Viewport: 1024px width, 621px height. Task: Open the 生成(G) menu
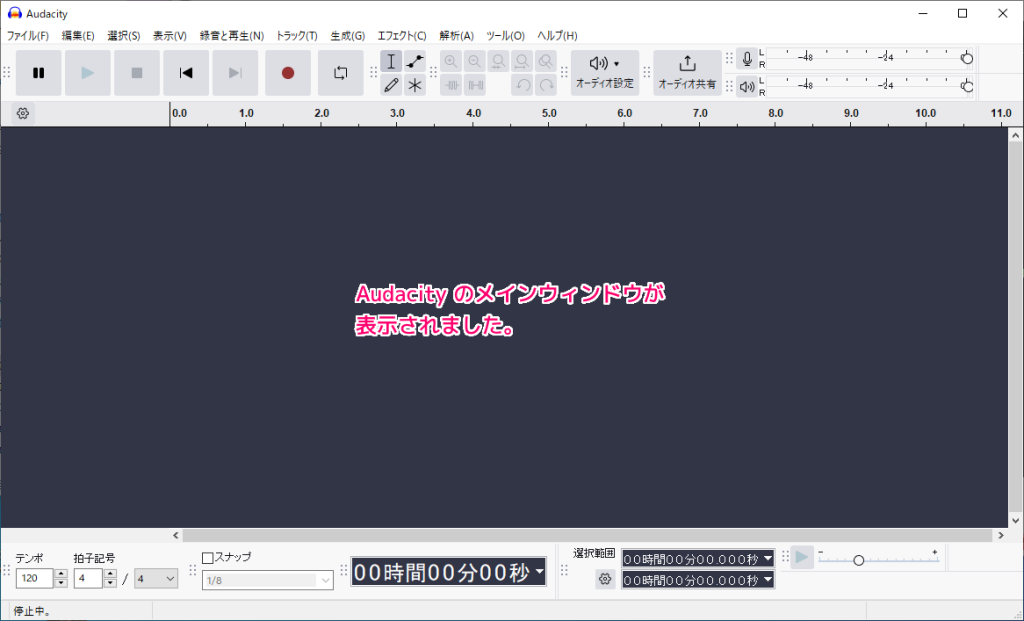(347, 36)
